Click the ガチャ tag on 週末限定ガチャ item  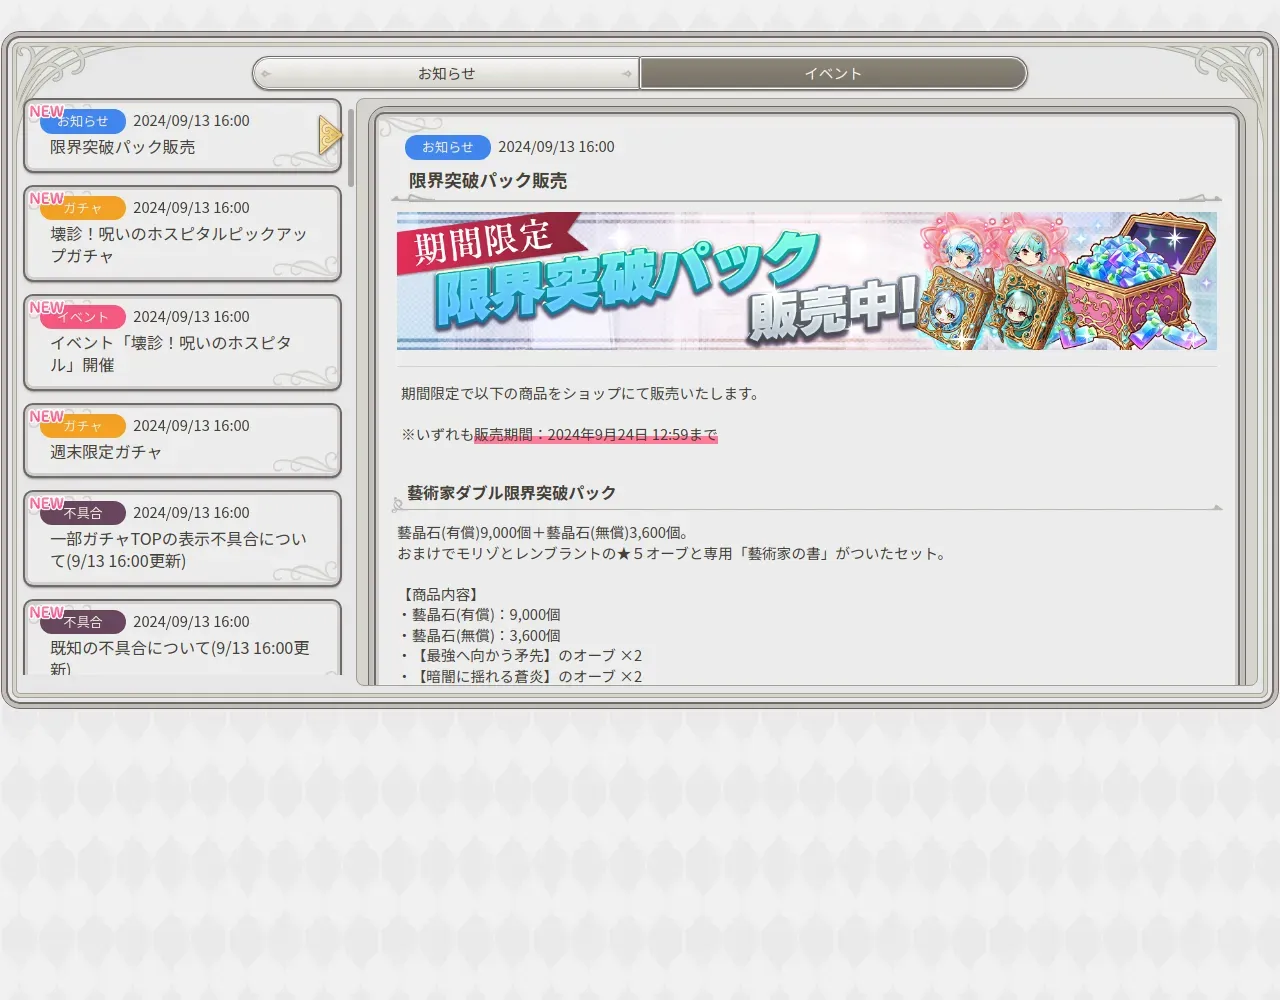pyautogui.click(x=83, y=426)
